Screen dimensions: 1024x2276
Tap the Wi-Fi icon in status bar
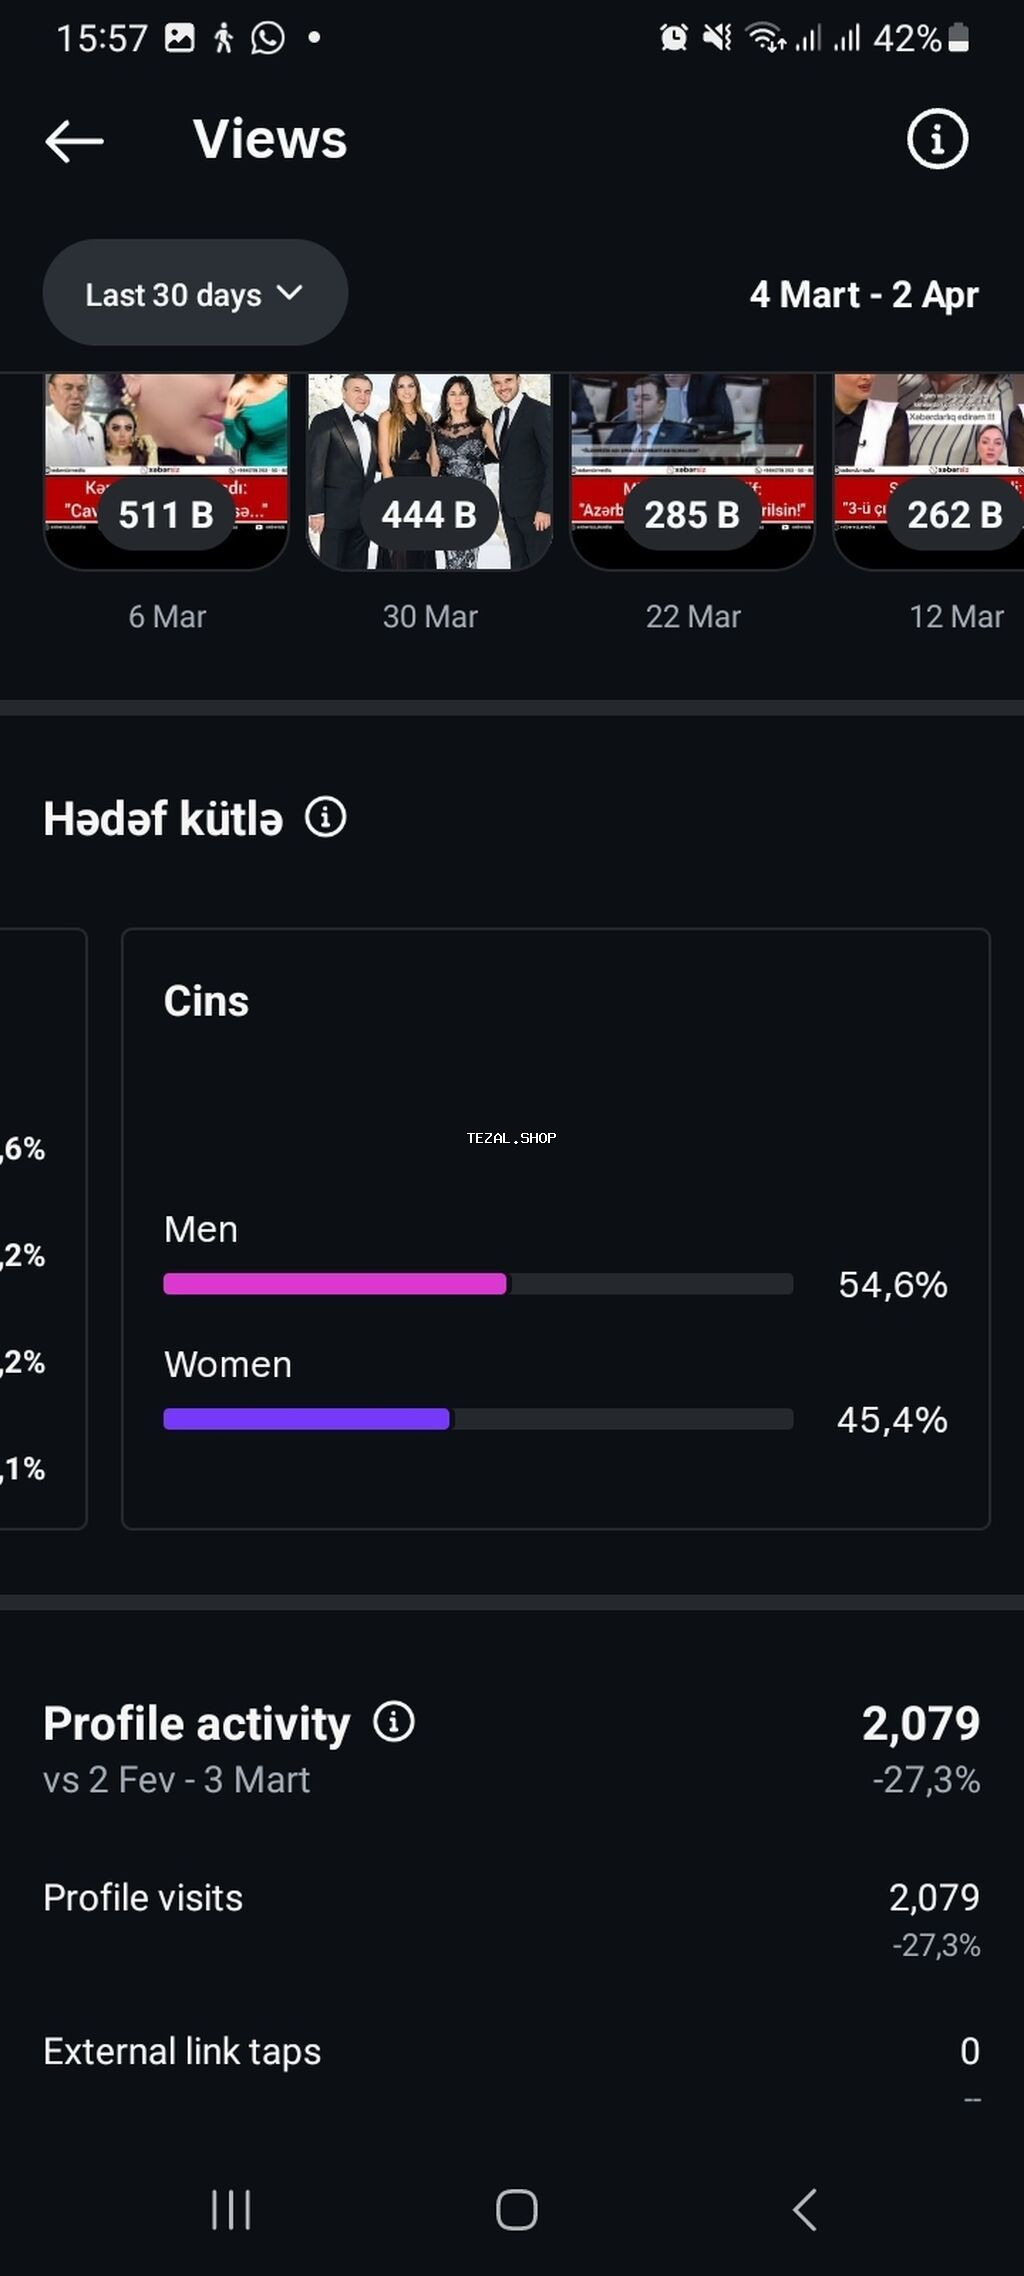(x=766, y=38)
